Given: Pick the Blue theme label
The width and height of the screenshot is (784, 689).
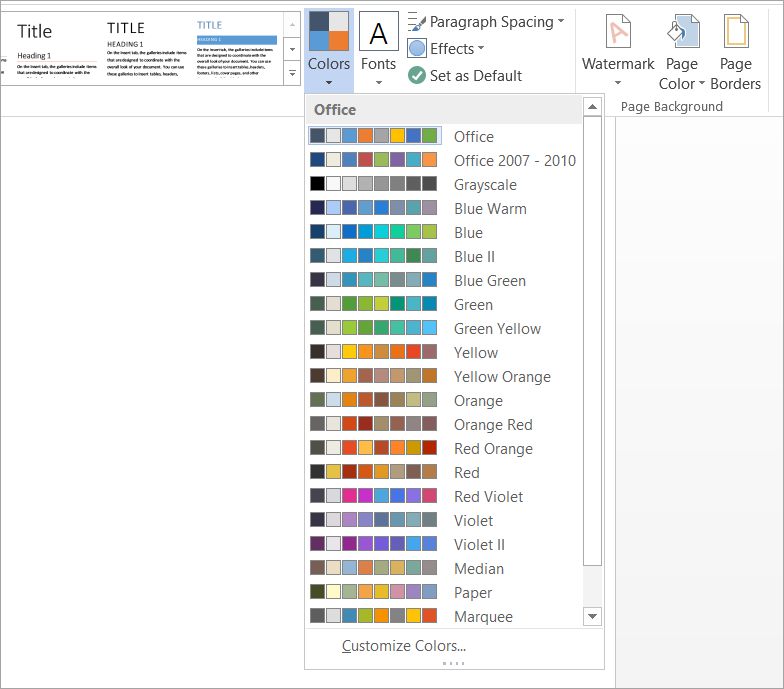Looking at the screenshot, I should pos(468,232).
